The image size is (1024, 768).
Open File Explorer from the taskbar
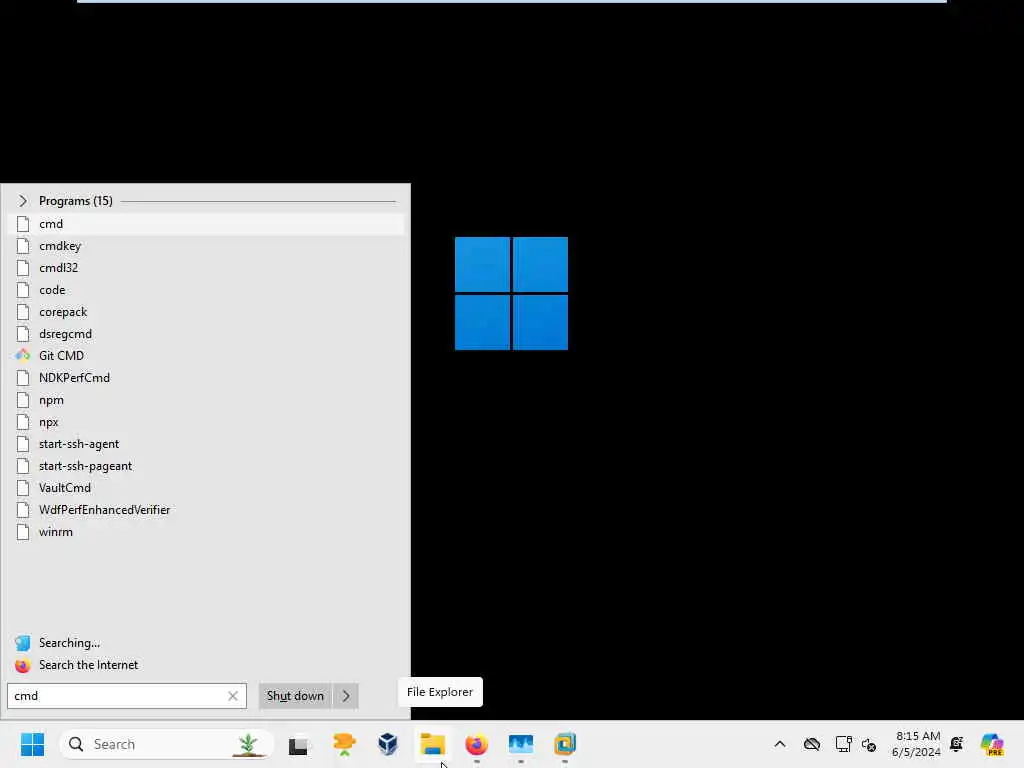click(432, 744)
